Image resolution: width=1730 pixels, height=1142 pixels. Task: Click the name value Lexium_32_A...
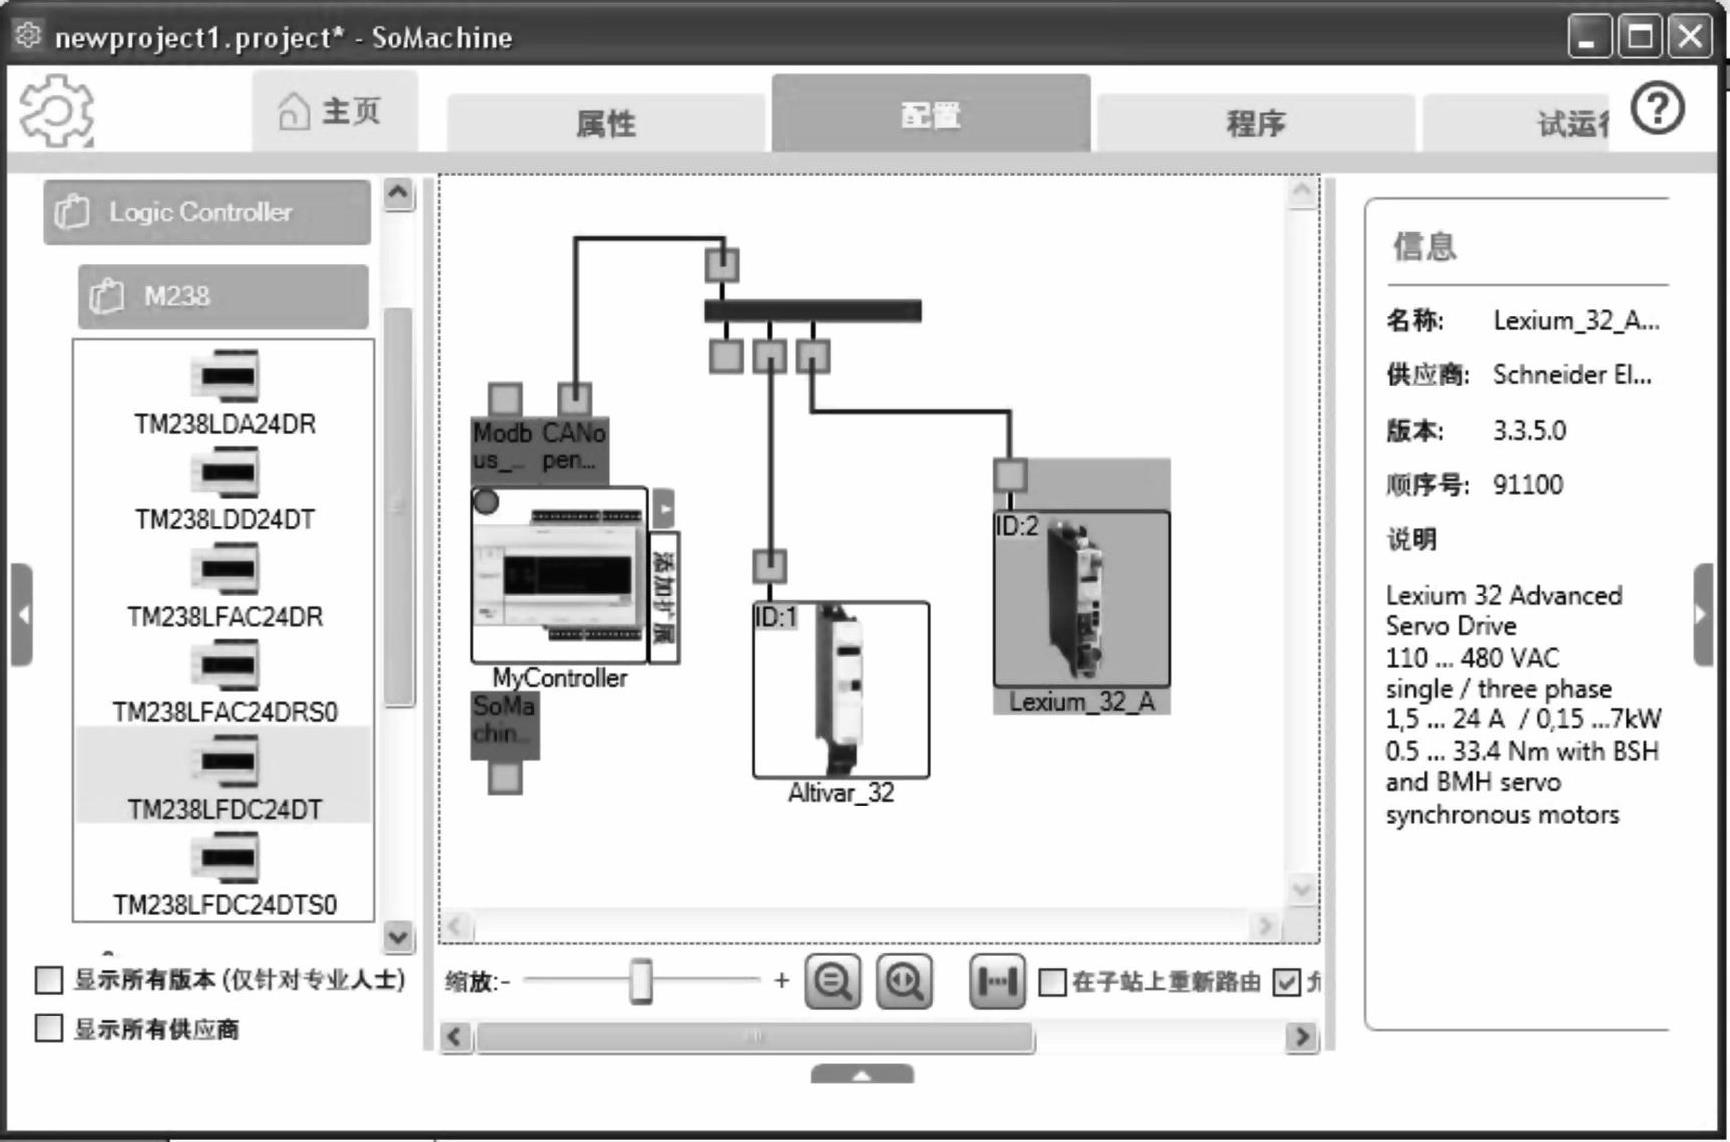click(1576, 321)
